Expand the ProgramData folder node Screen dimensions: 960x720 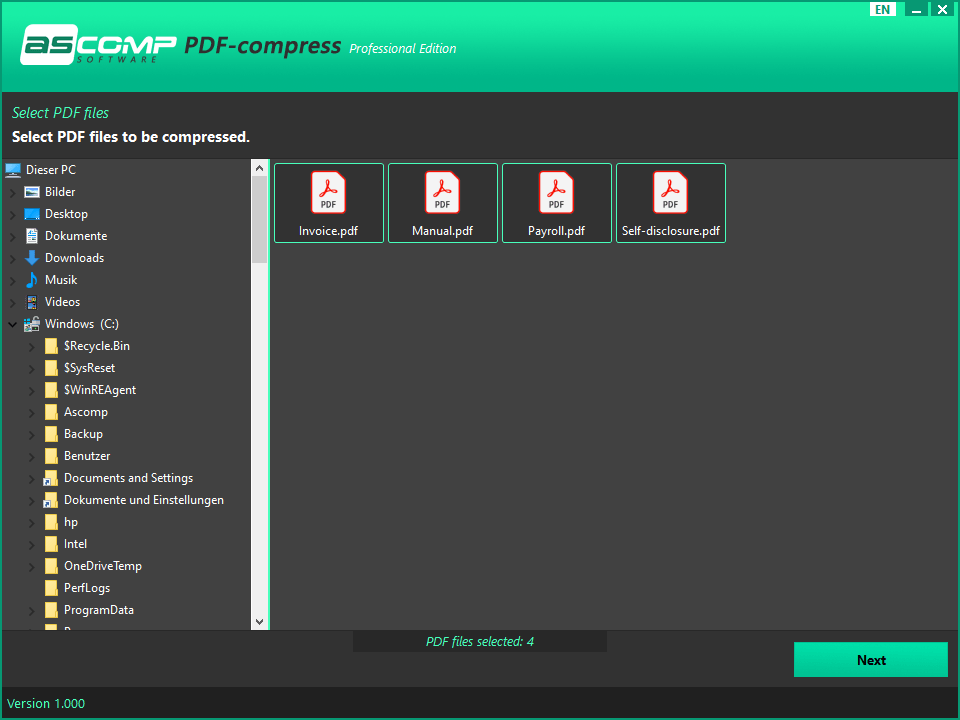(32, 611)
